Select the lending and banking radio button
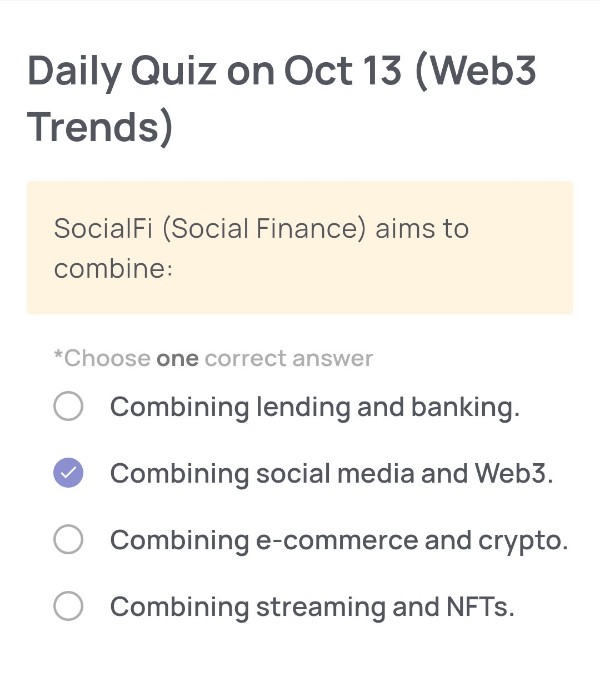 (68, 407)
